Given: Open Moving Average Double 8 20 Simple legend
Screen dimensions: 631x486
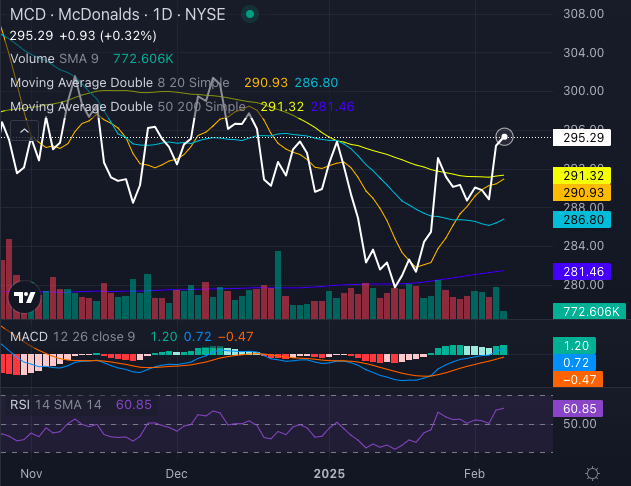Looking at the screenshot, I should point(120,82).
